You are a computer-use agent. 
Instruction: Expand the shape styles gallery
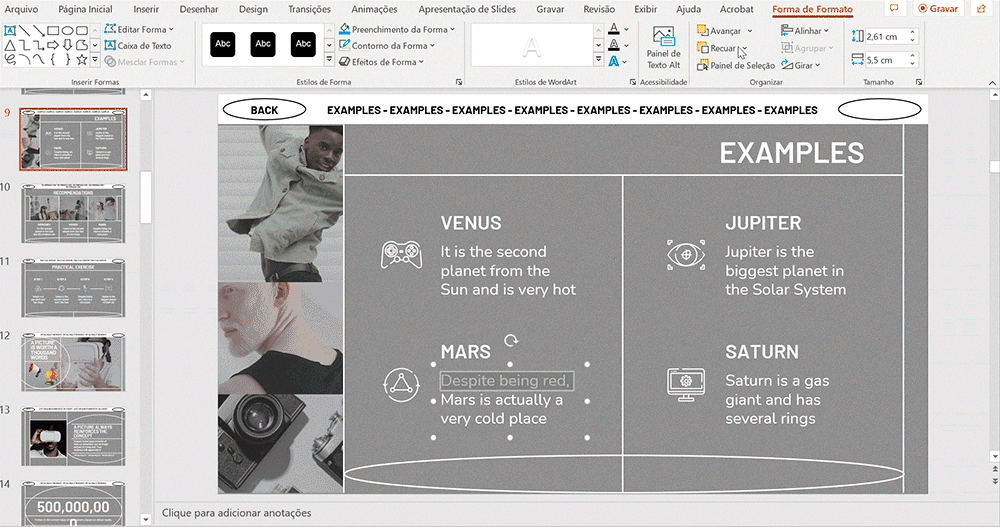[x=329, y=60]
